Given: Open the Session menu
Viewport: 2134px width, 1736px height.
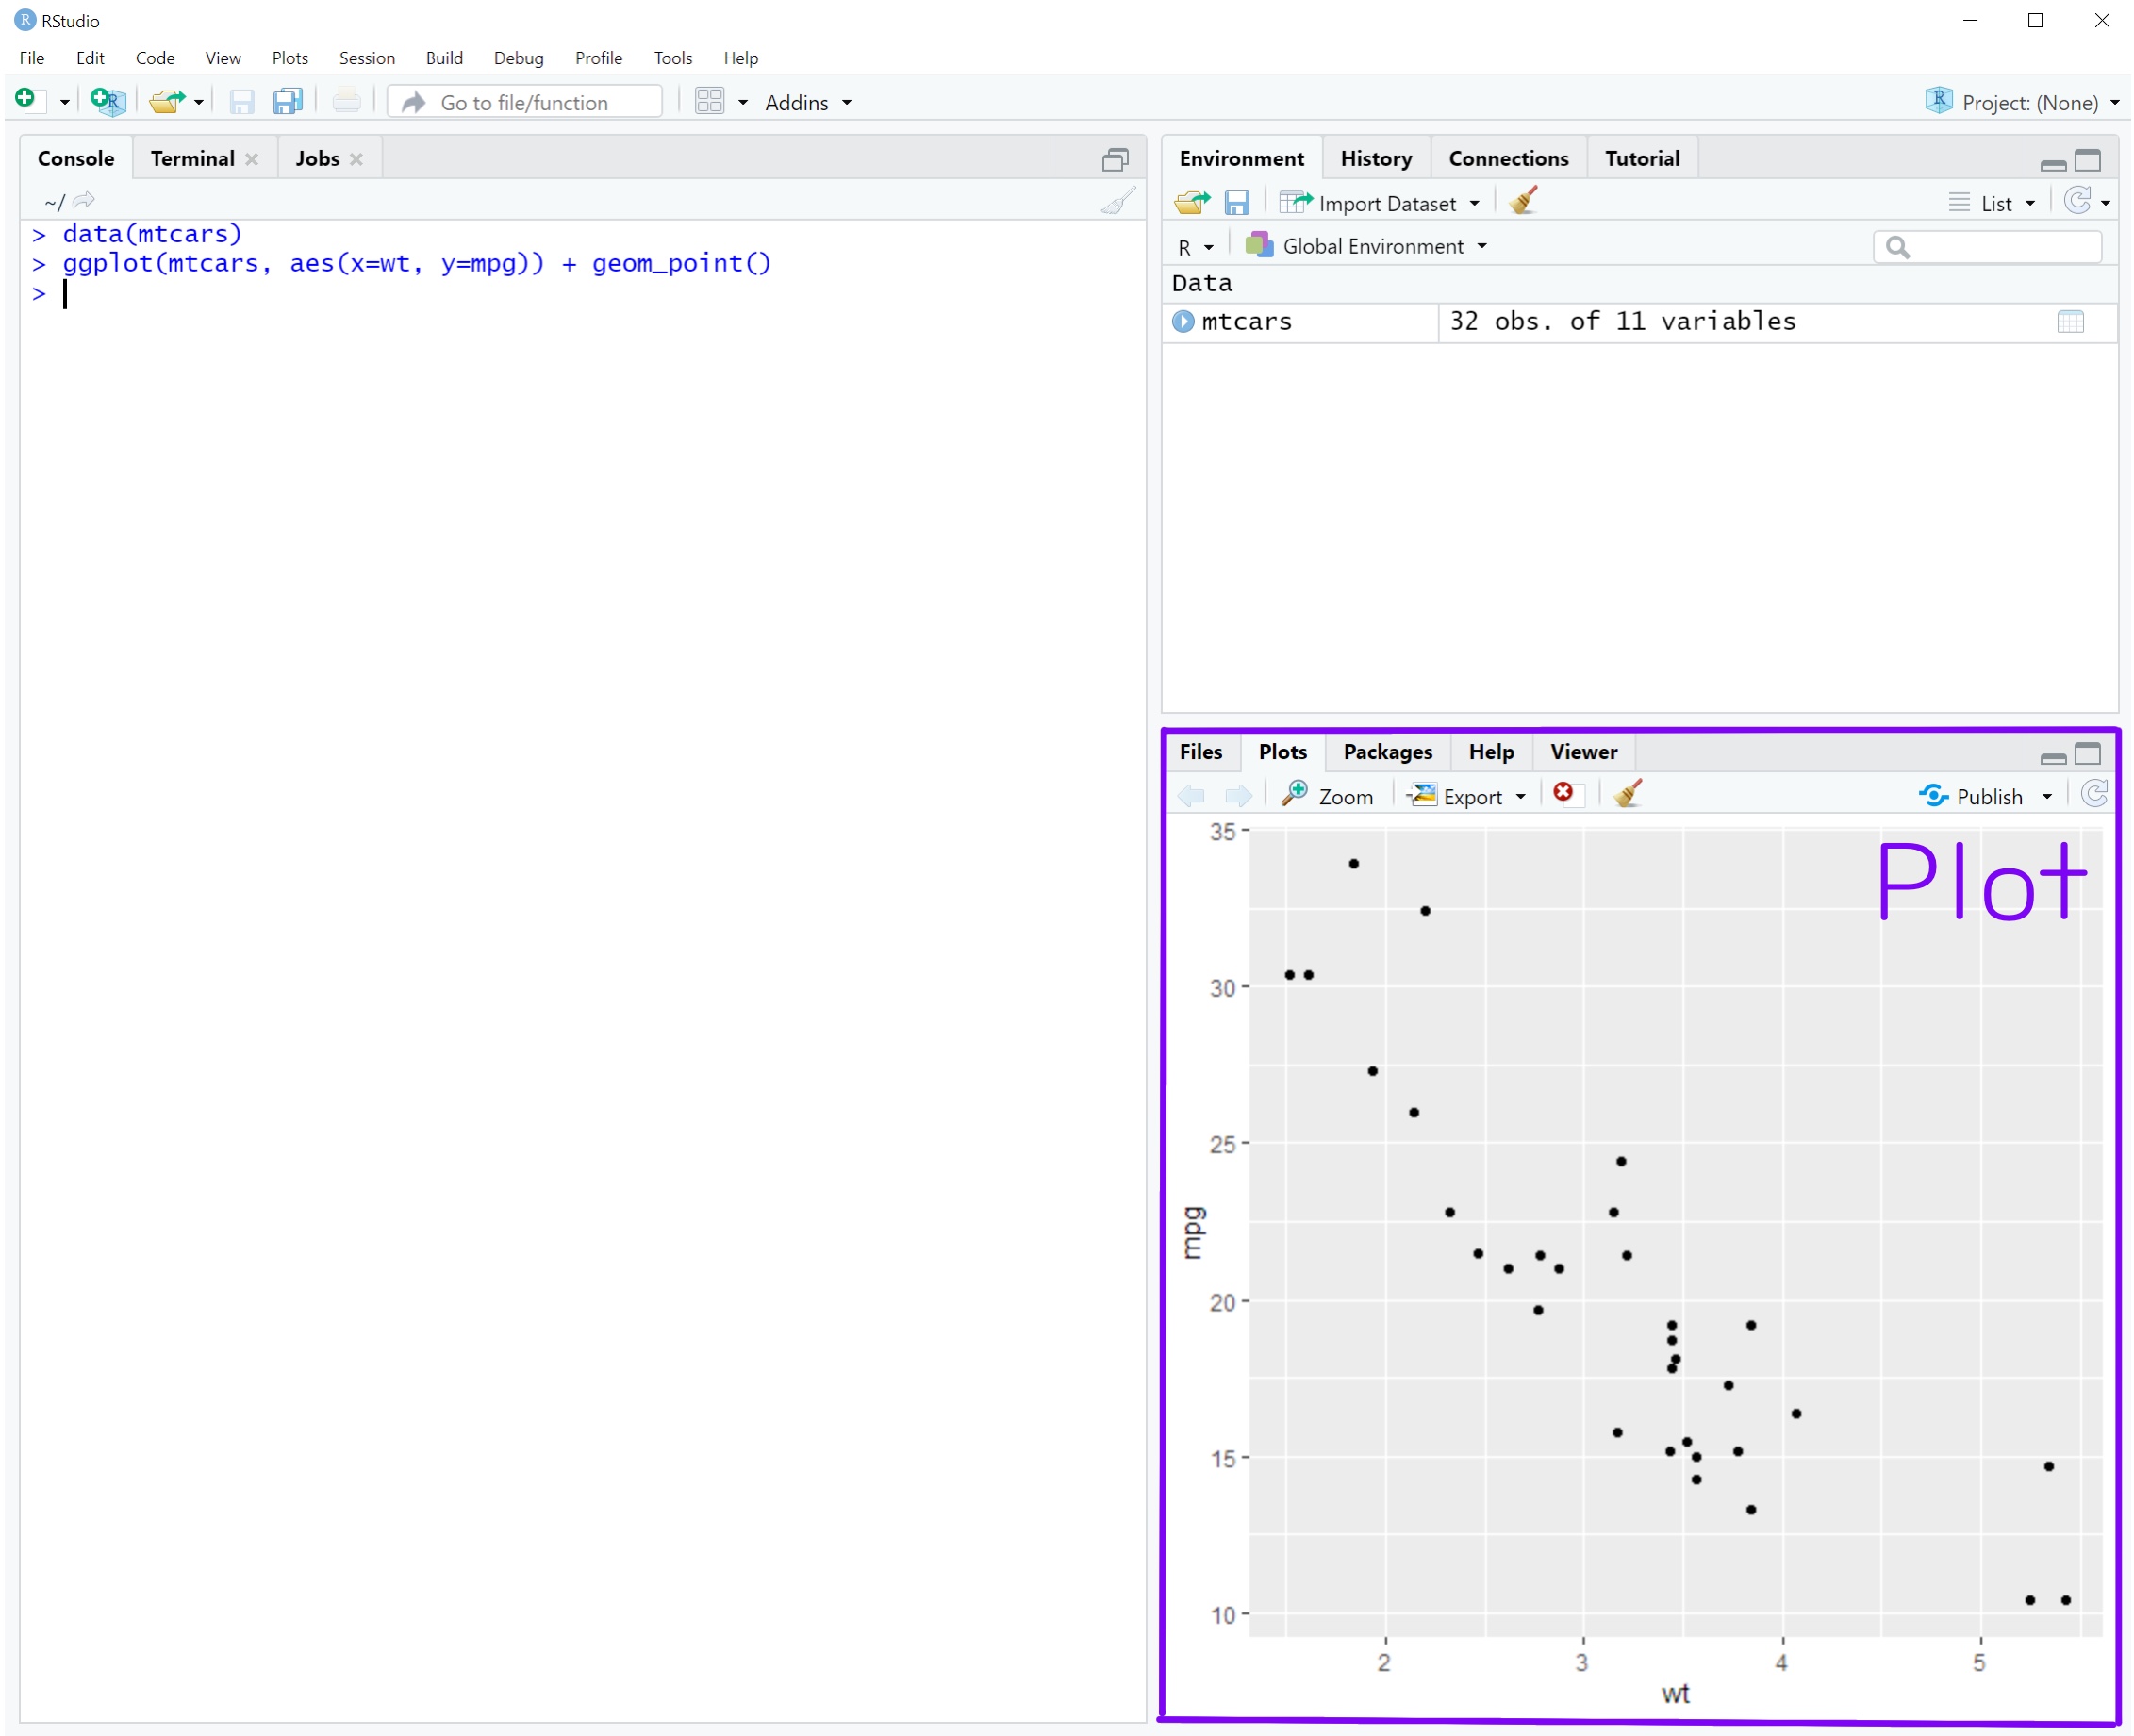Looking at the screenshot, I should 366,58.
